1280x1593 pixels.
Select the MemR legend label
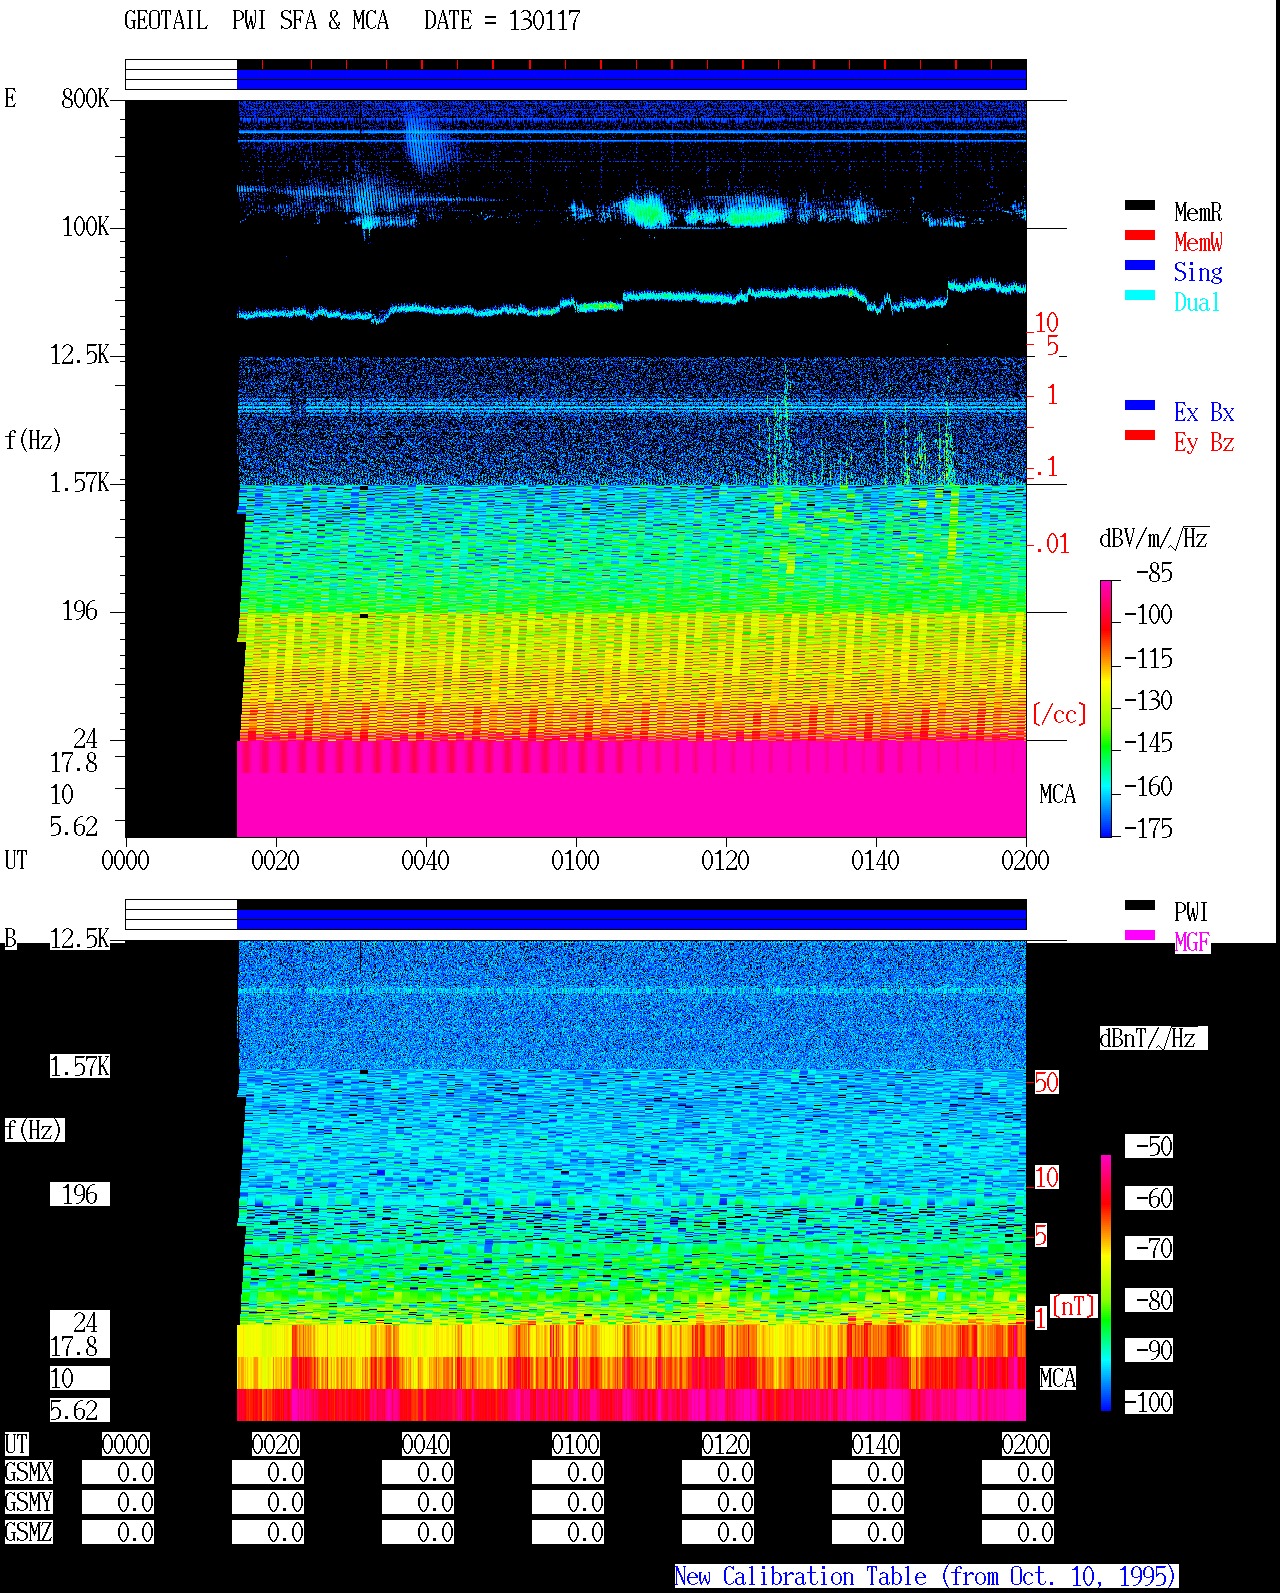coord(1198,212)
